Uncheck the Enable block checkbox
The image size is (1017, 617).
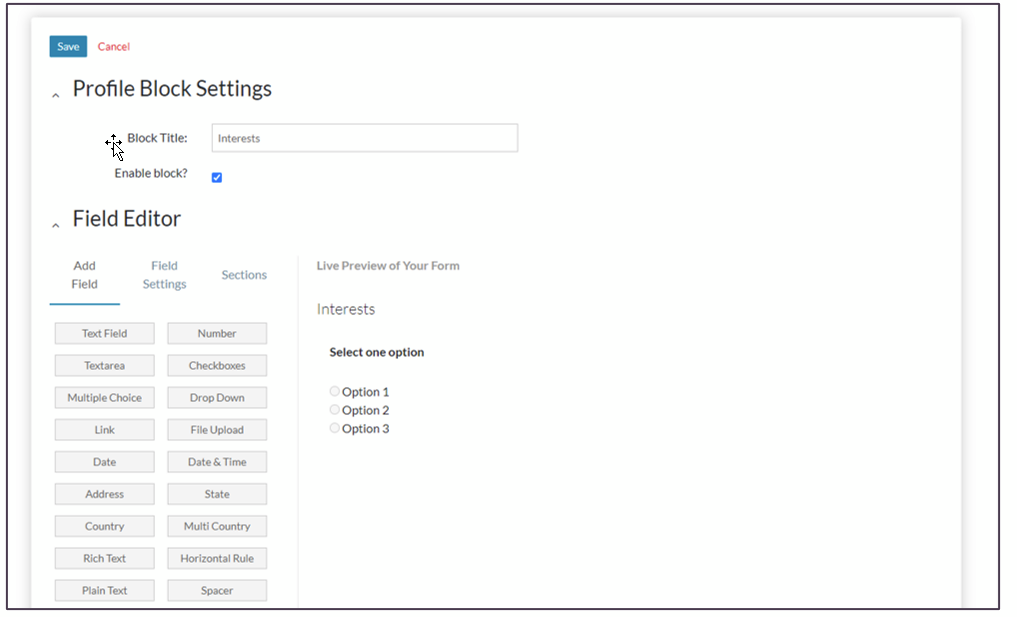pos(217,178)
